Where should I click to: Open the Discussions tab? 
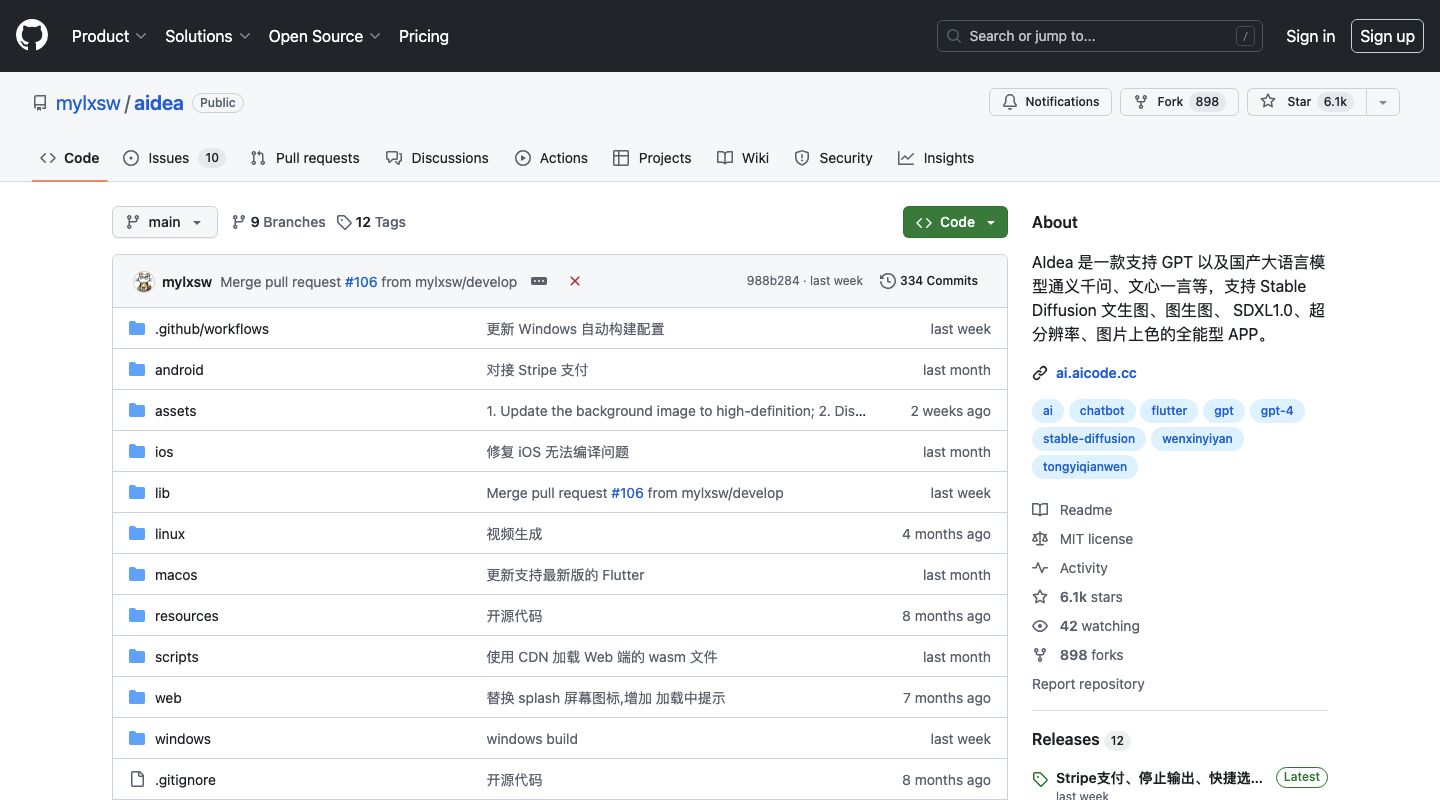pyautogui.click(x=437, y=158)
